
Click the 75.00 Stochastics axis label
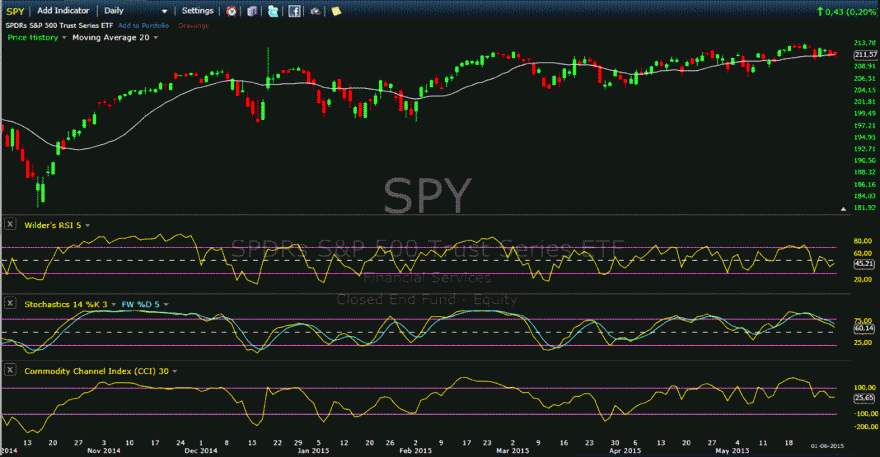click(x=863, y=321)
